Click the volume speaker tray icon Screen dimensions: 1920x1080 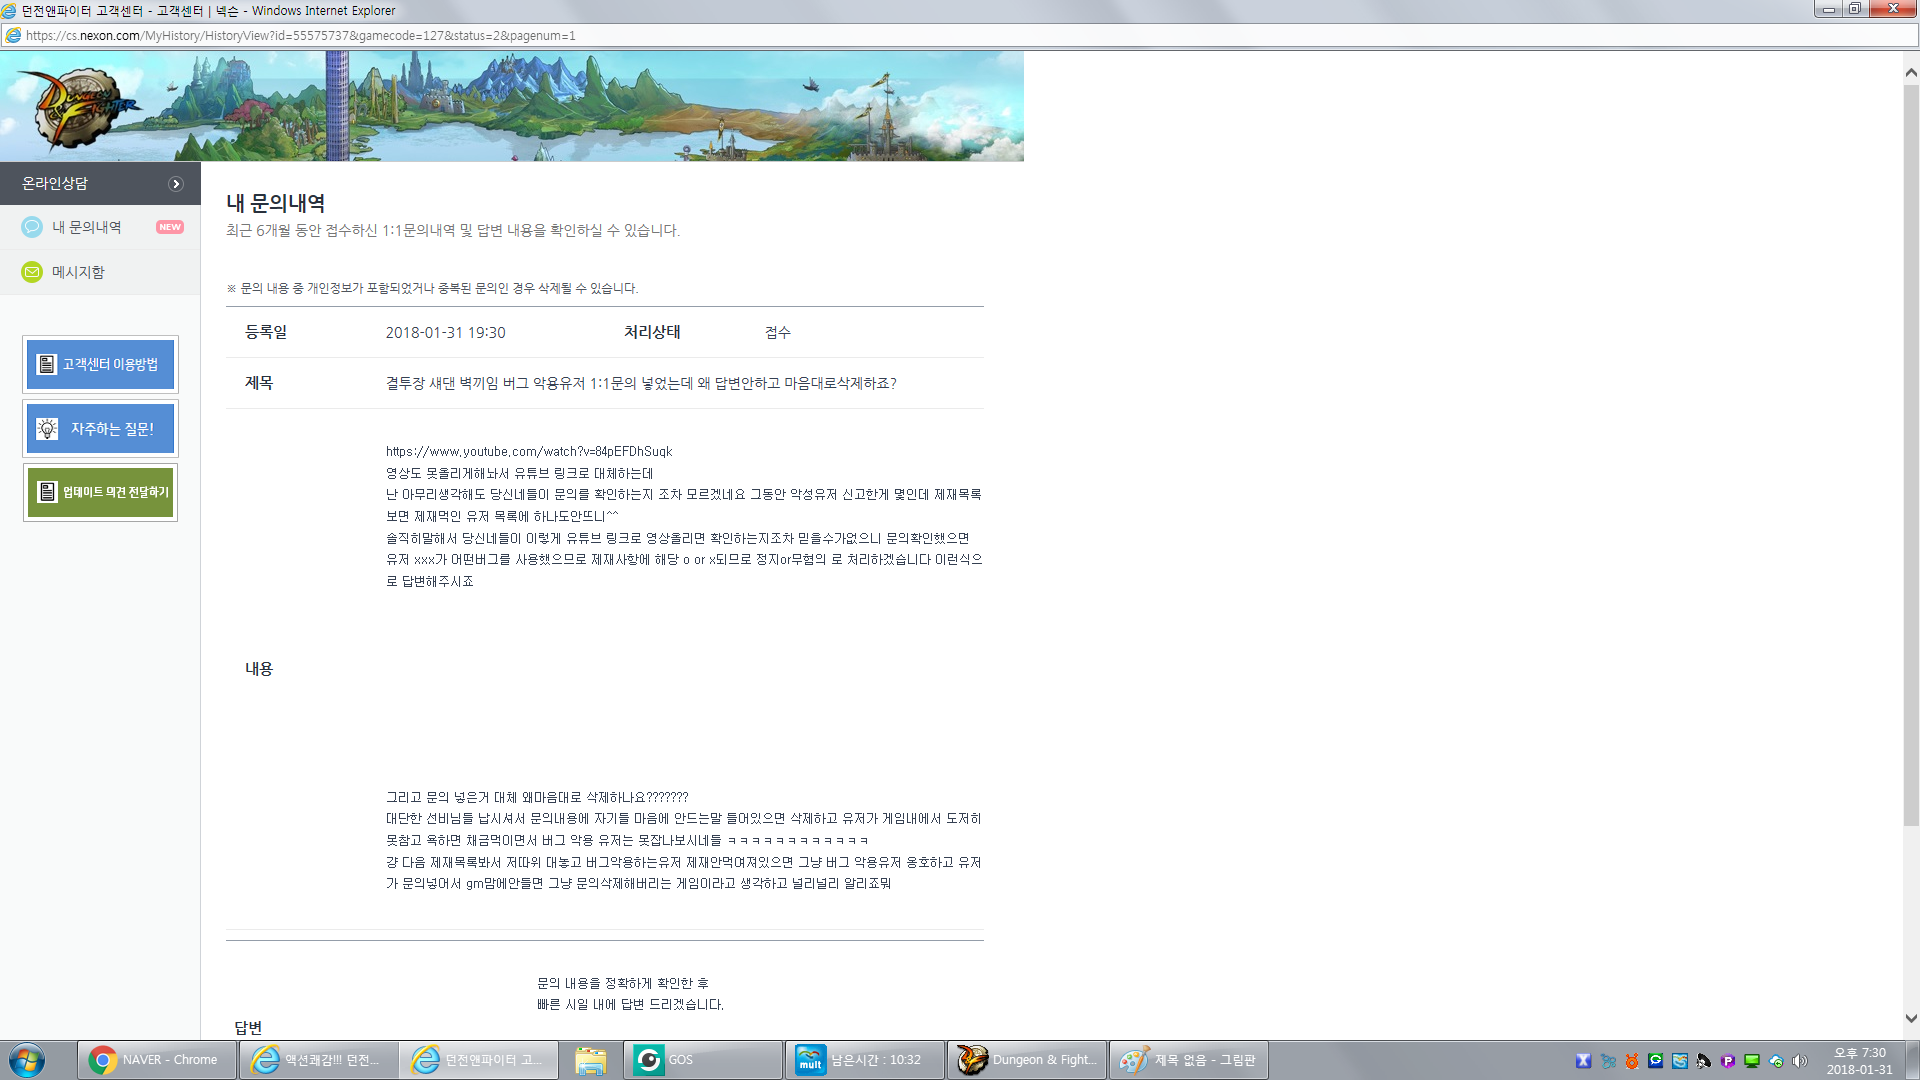1800,1061
